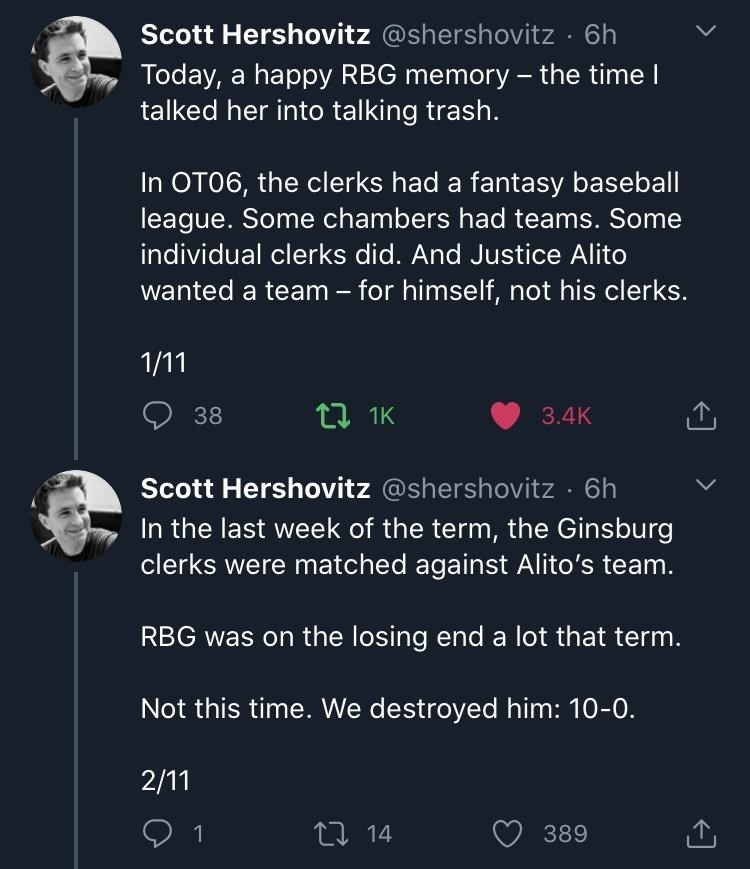Open the 6h timestamp of second tweet
Viewport: 750px width, 869px height.
point(600,488)
